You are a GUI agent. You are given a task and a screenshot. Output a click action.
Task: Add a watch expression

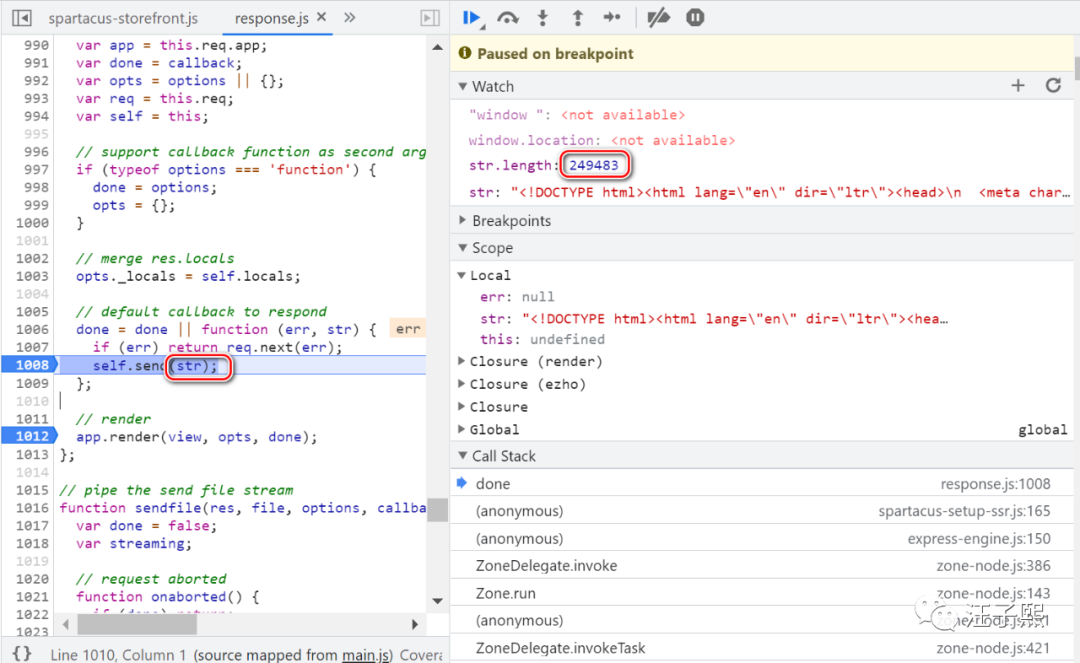1018,85
